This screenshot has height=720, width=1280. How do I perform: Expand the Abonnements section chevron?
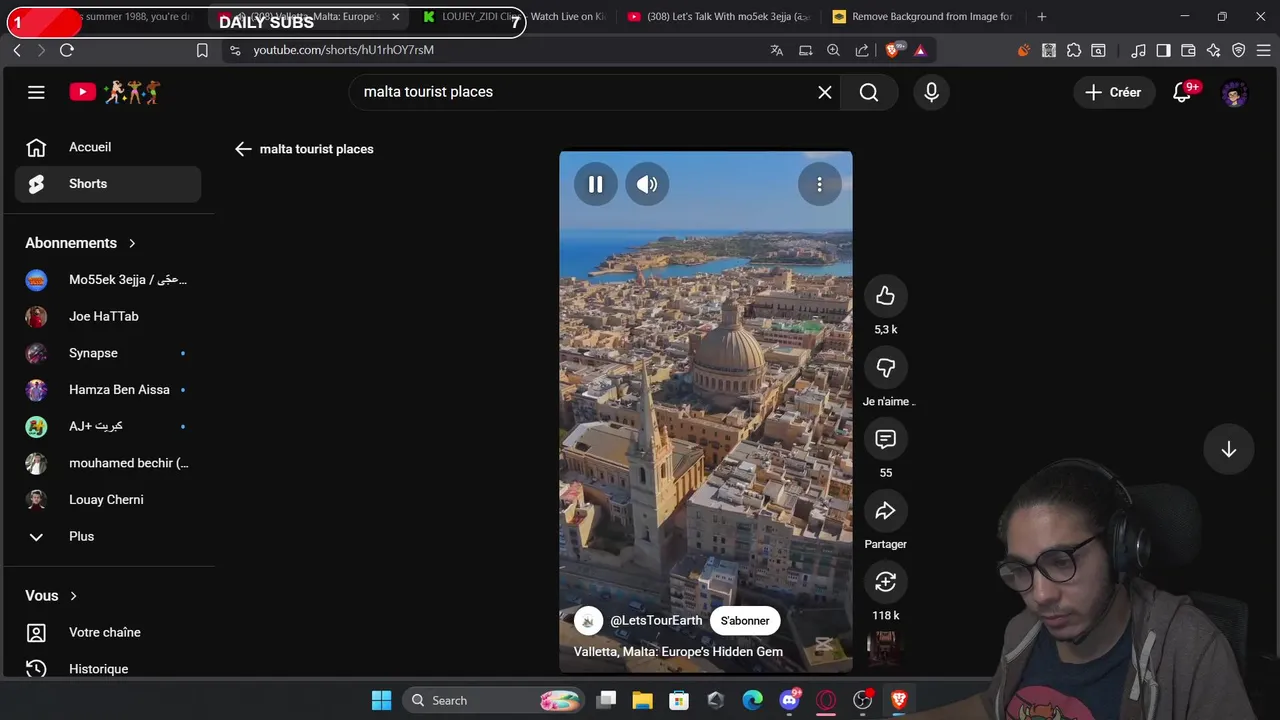[132, 243]
